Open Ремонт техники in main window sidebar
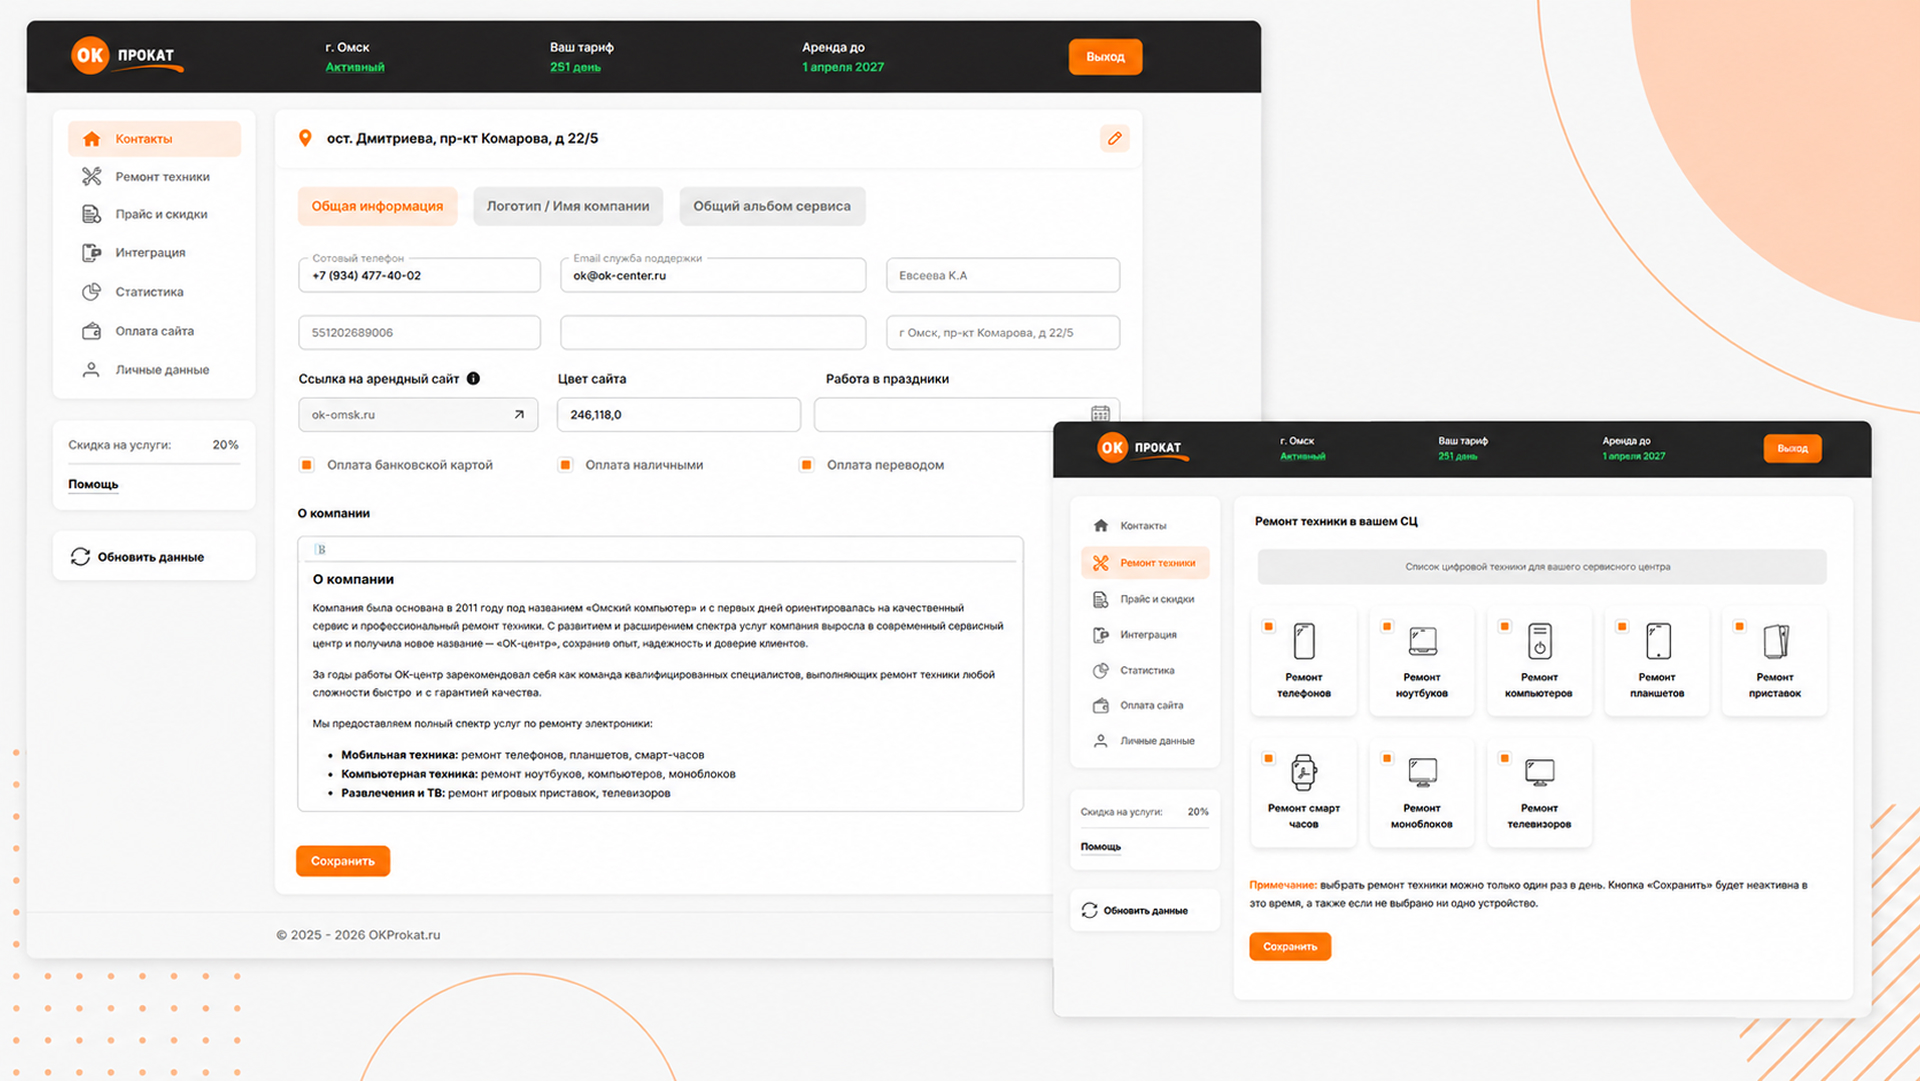The width and height of the screenshot is (1920, 1081). [154, 176]
